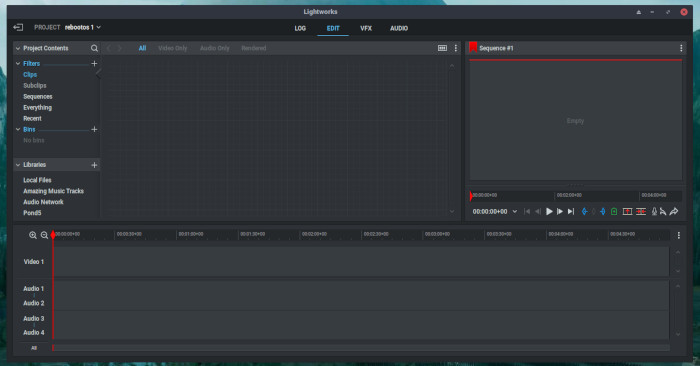Select the Recent filter
This screenshot has width=700, height=366.
click(x=32, y=118)
